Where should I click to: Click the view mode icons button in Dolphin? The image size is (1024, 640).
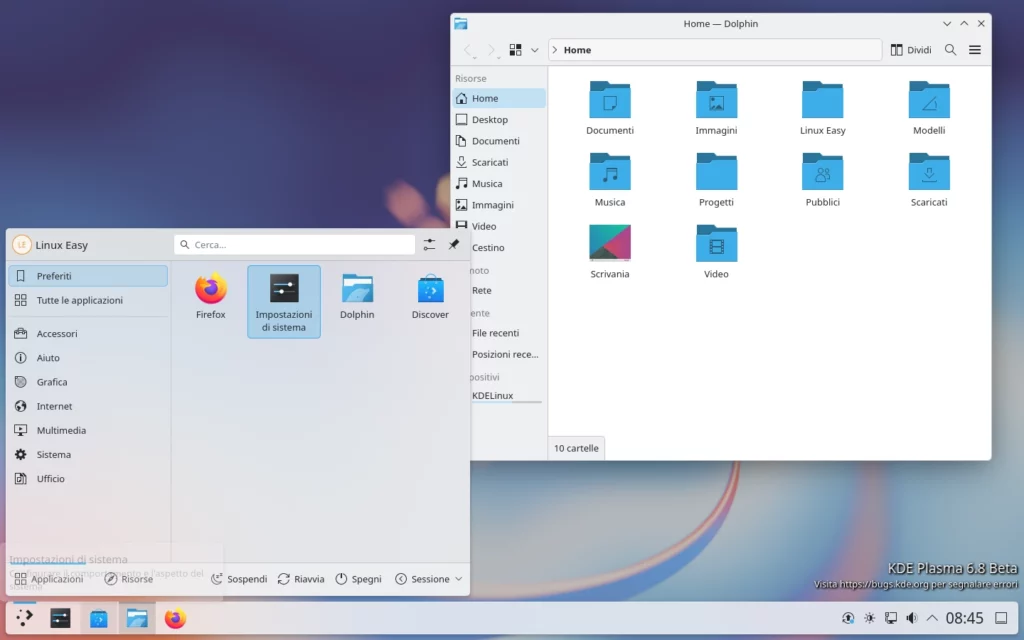515,50
